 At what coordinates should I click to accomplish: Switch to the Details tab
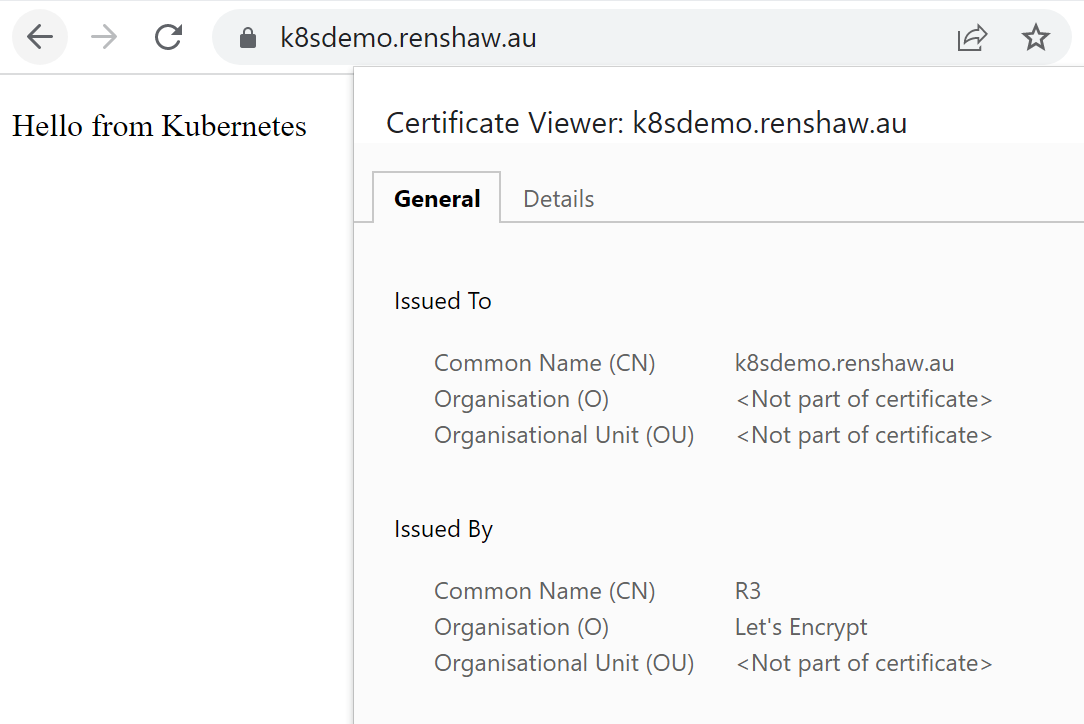click(558, 199)
